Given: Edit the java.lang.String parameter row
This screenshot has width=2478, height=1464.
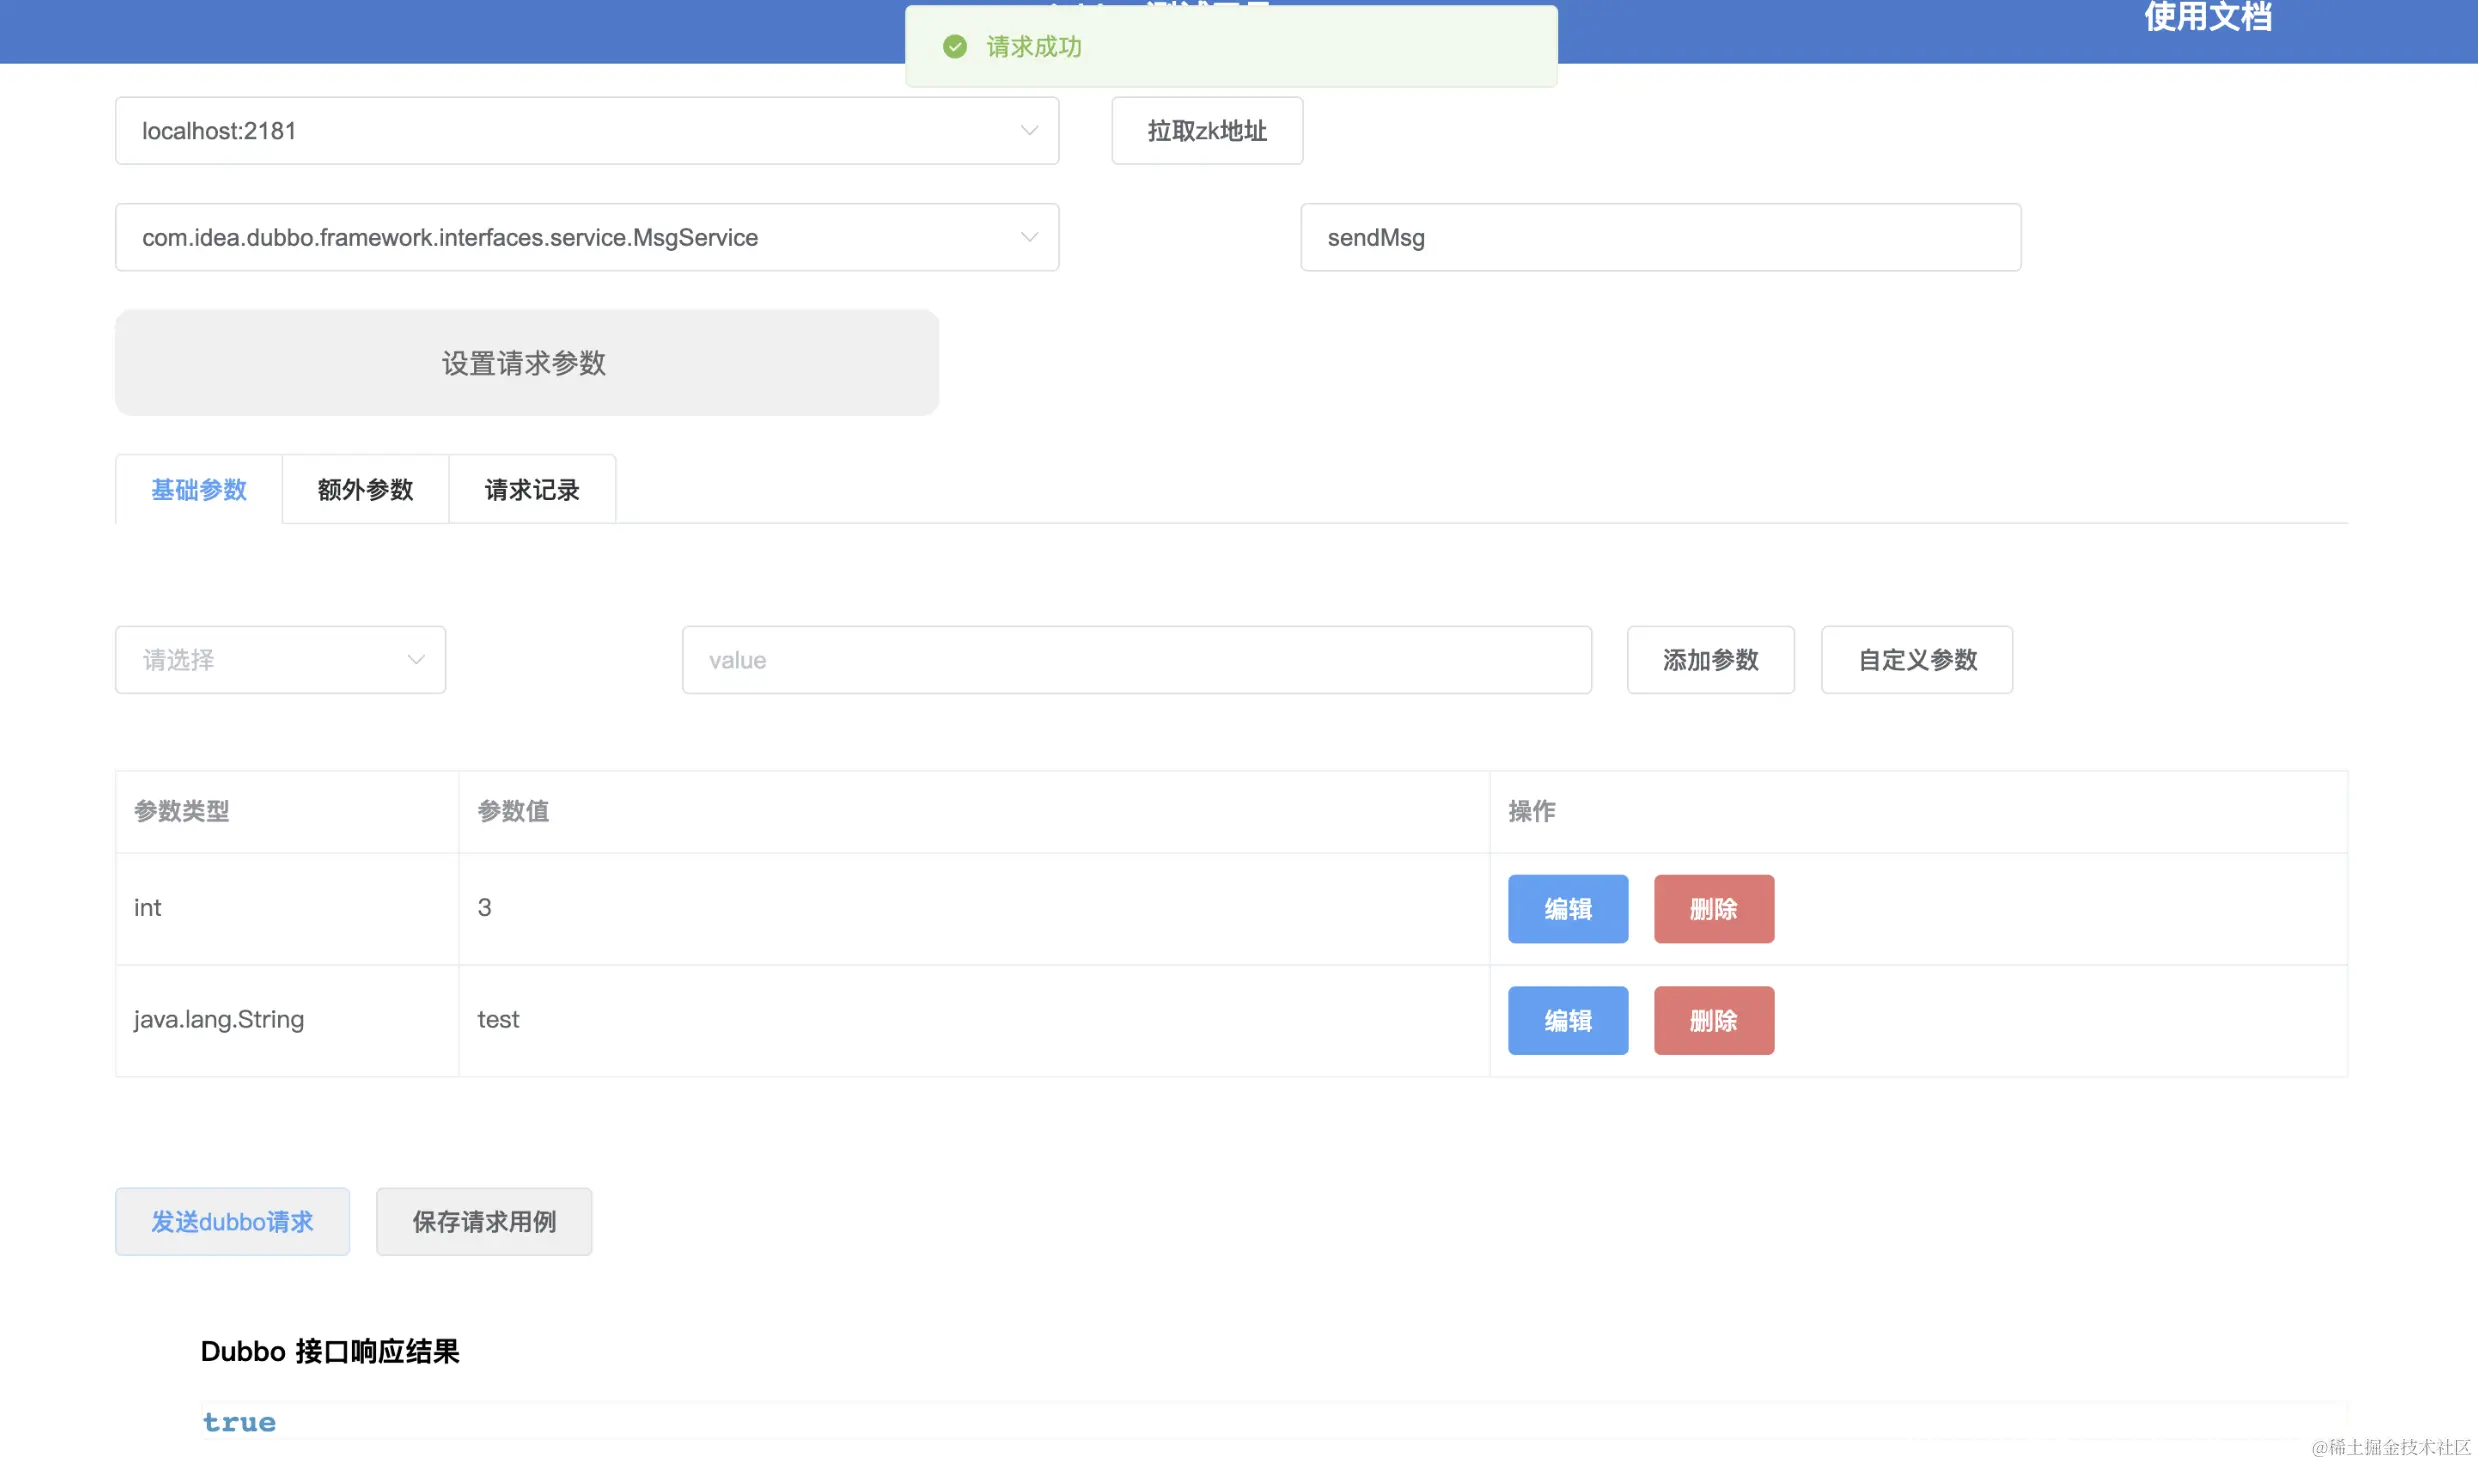Looking at the screenshot, I should pos(1567,1021).
